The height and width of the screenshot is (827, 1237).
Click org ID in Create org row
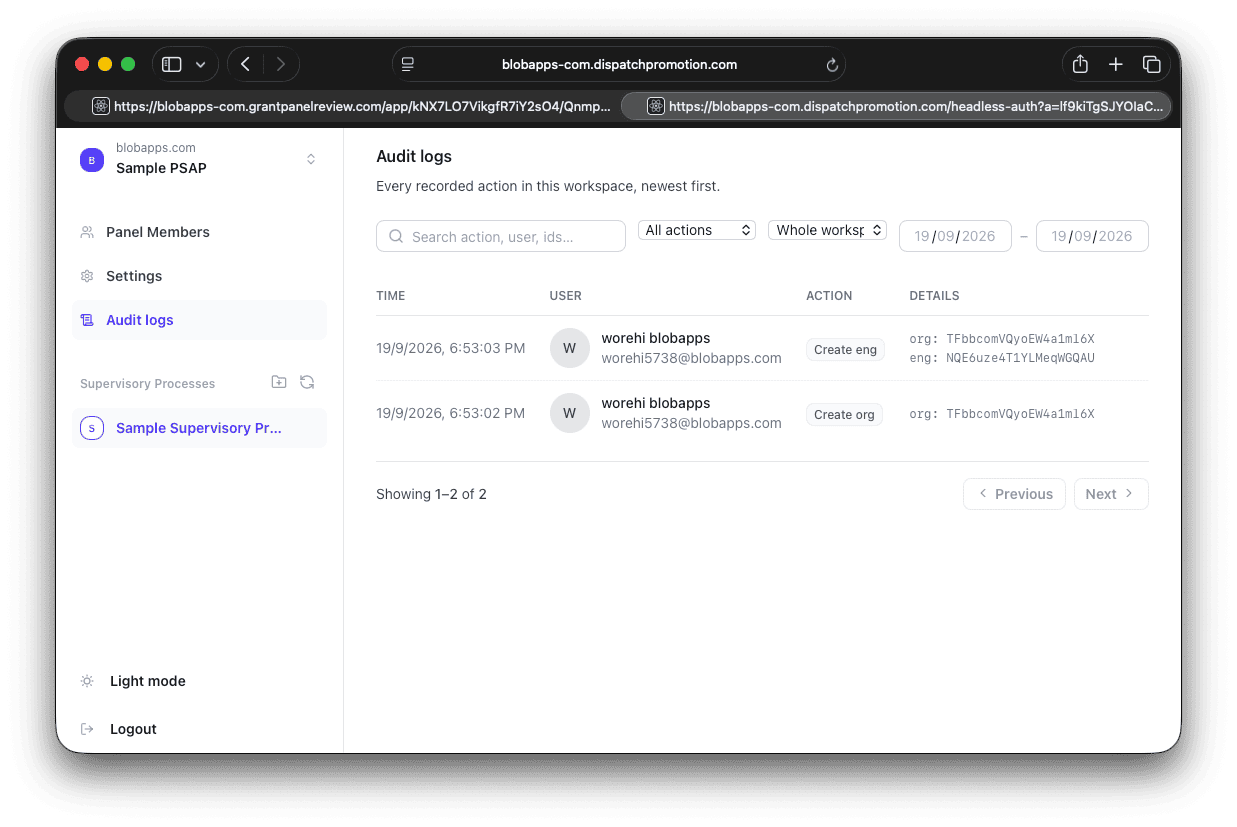[x=1002, y=414]
